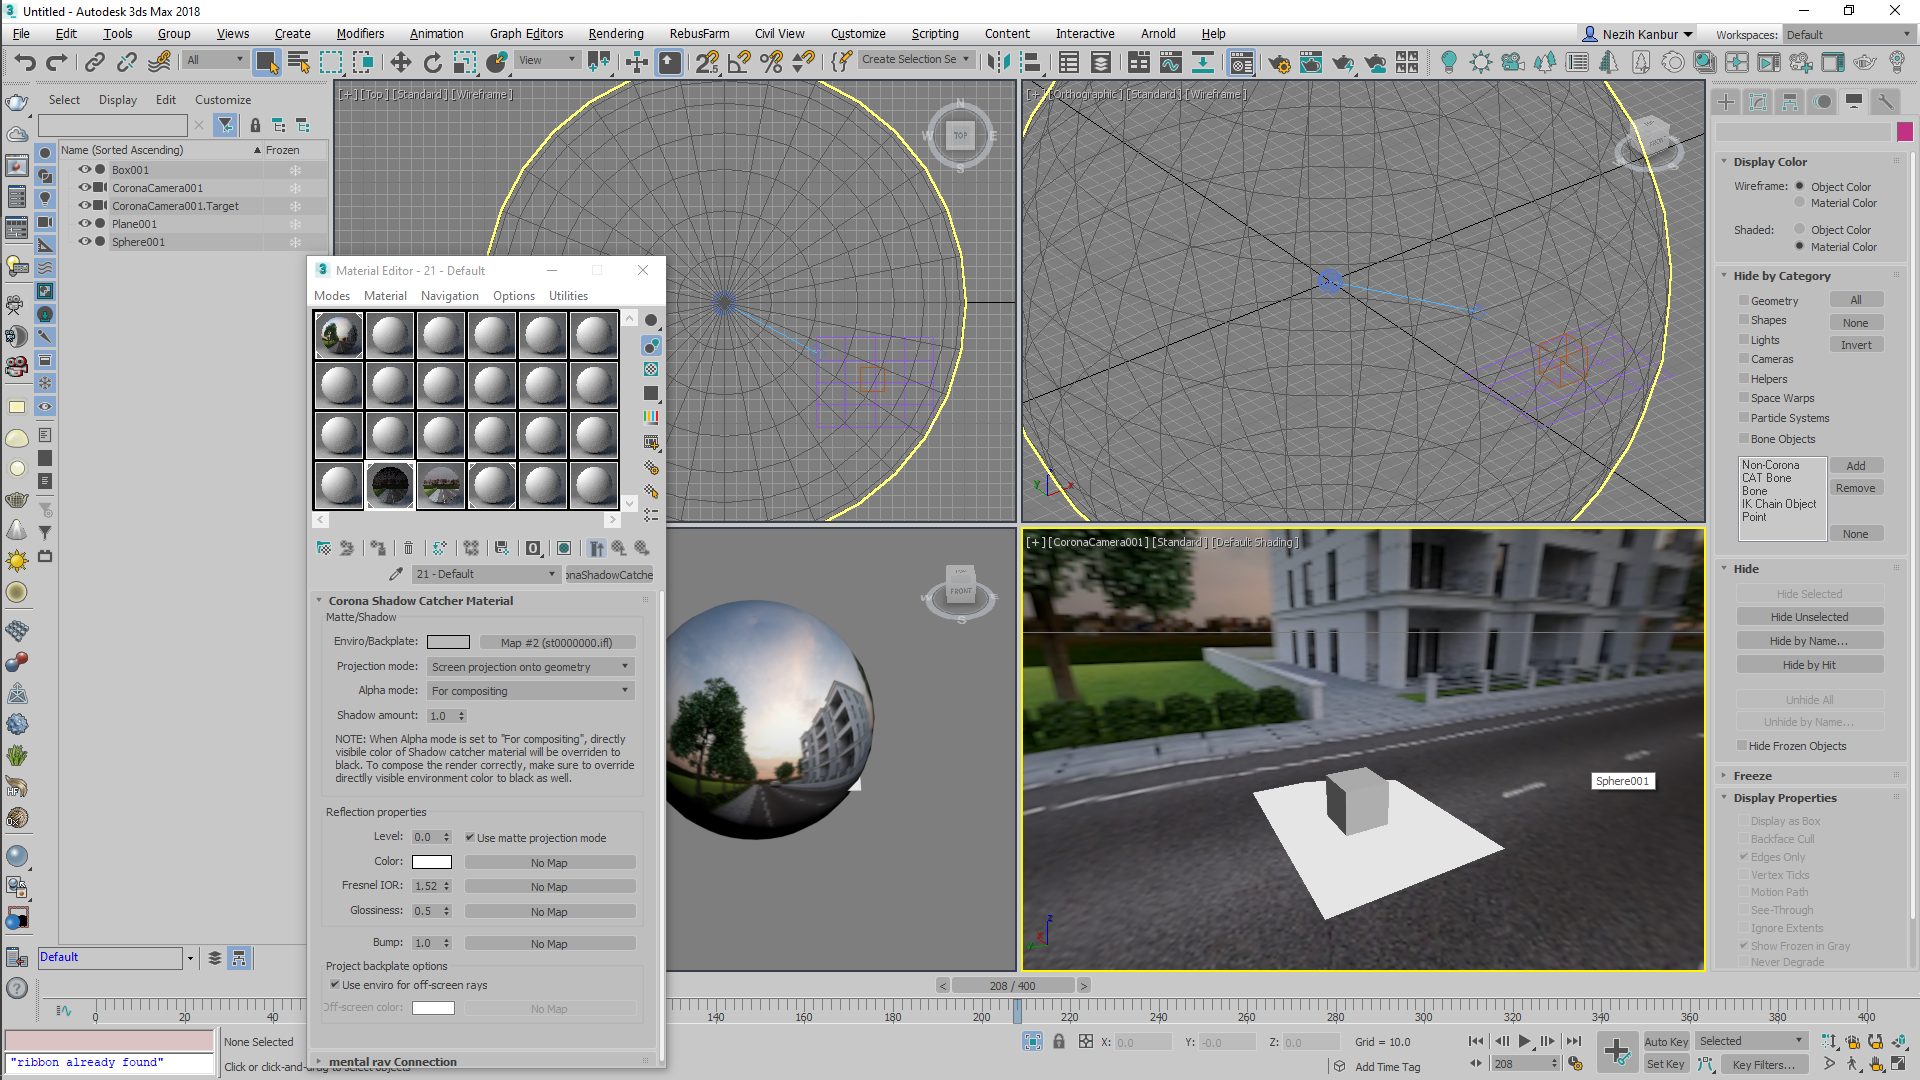Open Alpha mode For compositing dropdown

[531, 691]
